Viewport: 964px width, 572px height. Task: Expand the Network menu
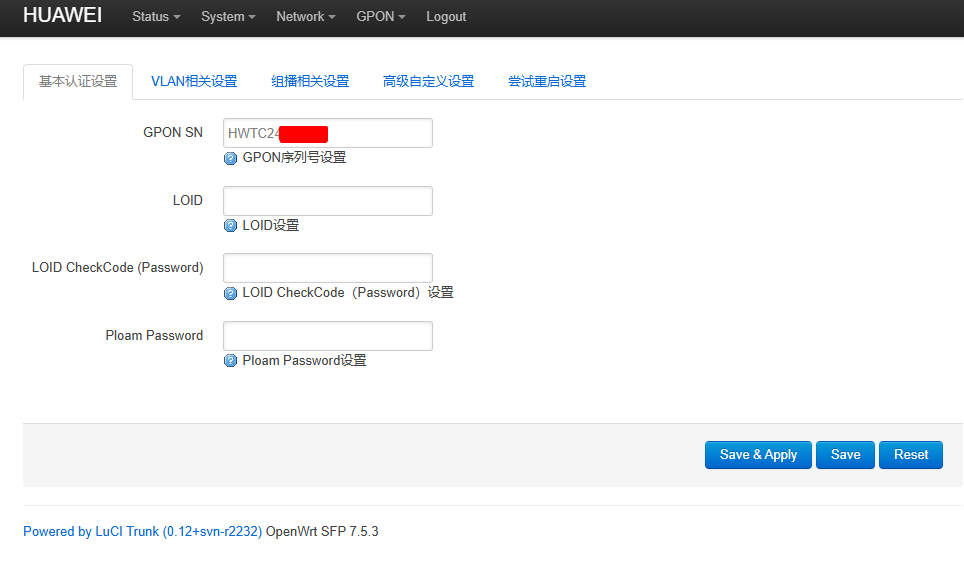pos(306,17)
